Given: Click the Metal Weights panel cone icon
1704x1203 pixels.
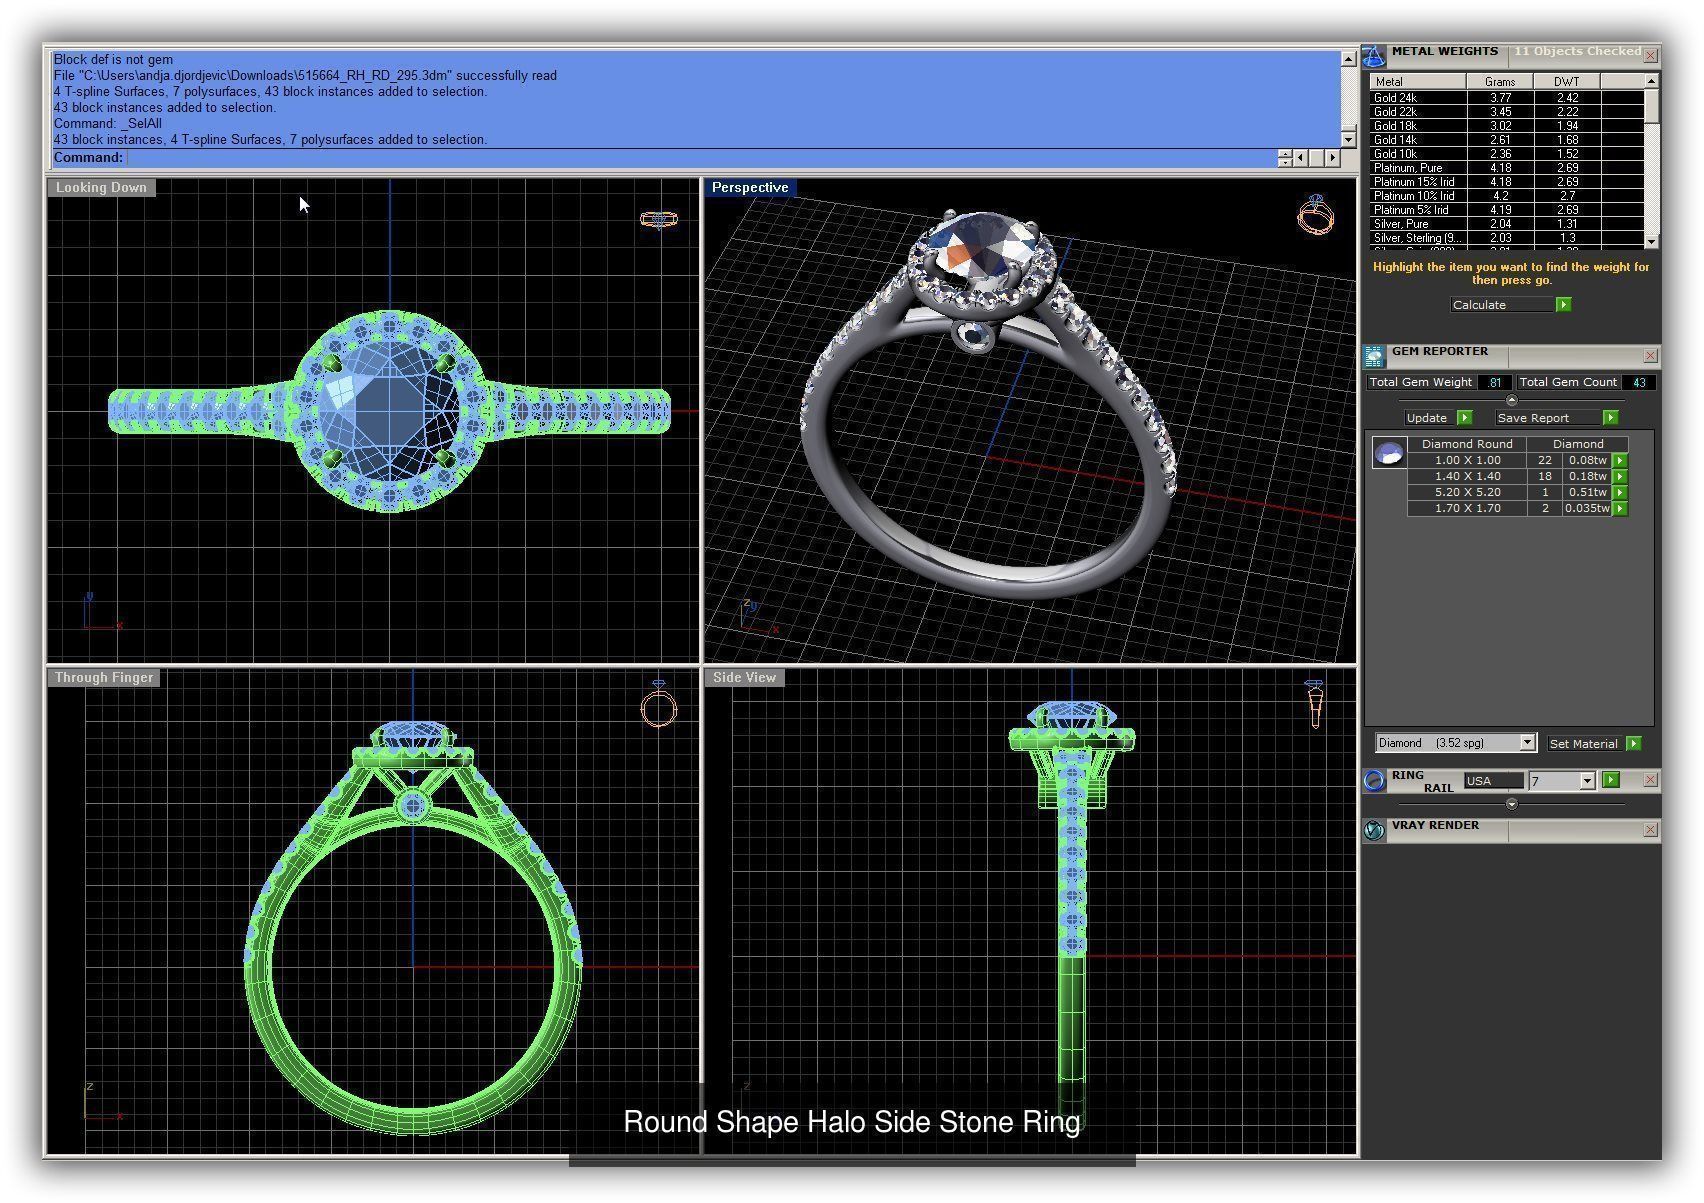Looking at the screenshot, I should click(1374, 56).
